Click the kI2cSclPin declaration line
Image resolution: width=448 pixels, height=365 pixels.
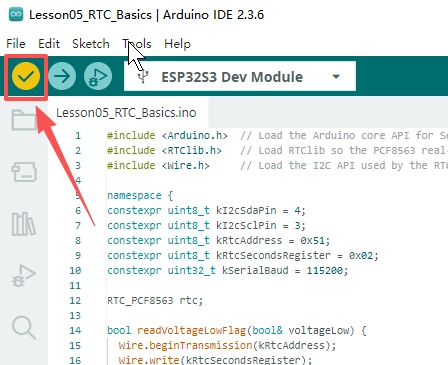[x=206, y=226]
